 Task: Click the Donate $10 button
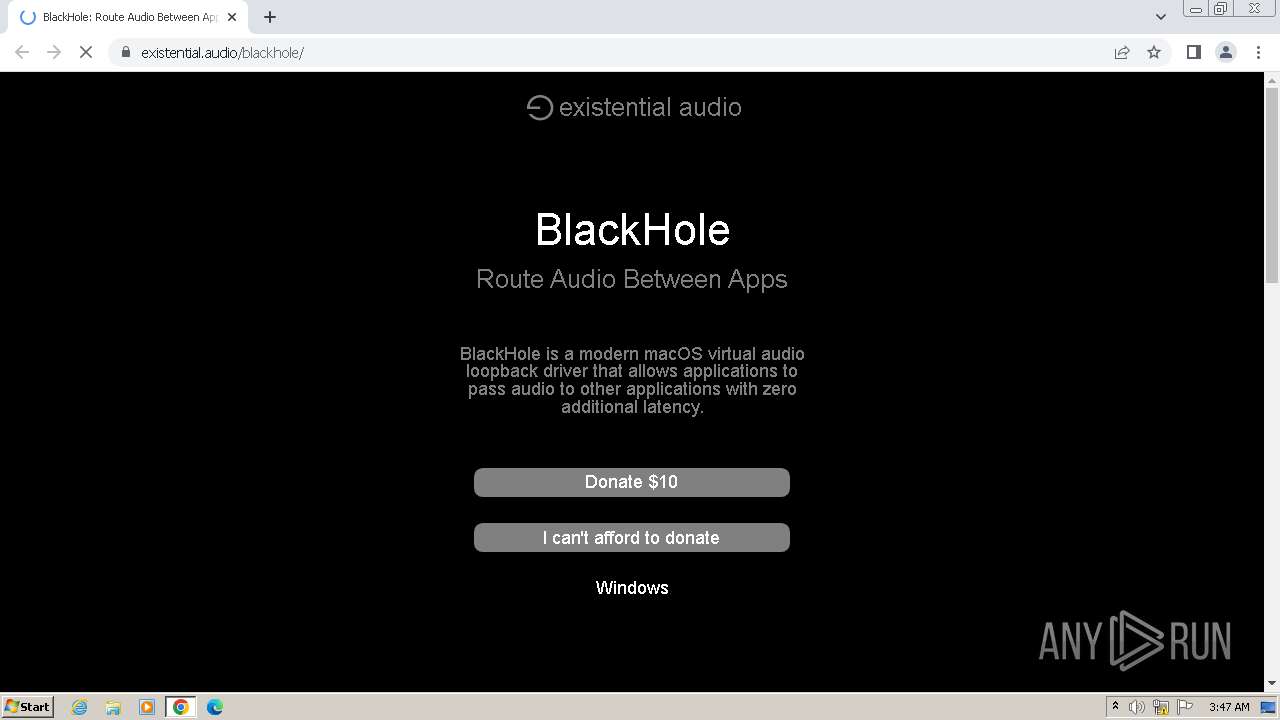(x=632, y=482)
